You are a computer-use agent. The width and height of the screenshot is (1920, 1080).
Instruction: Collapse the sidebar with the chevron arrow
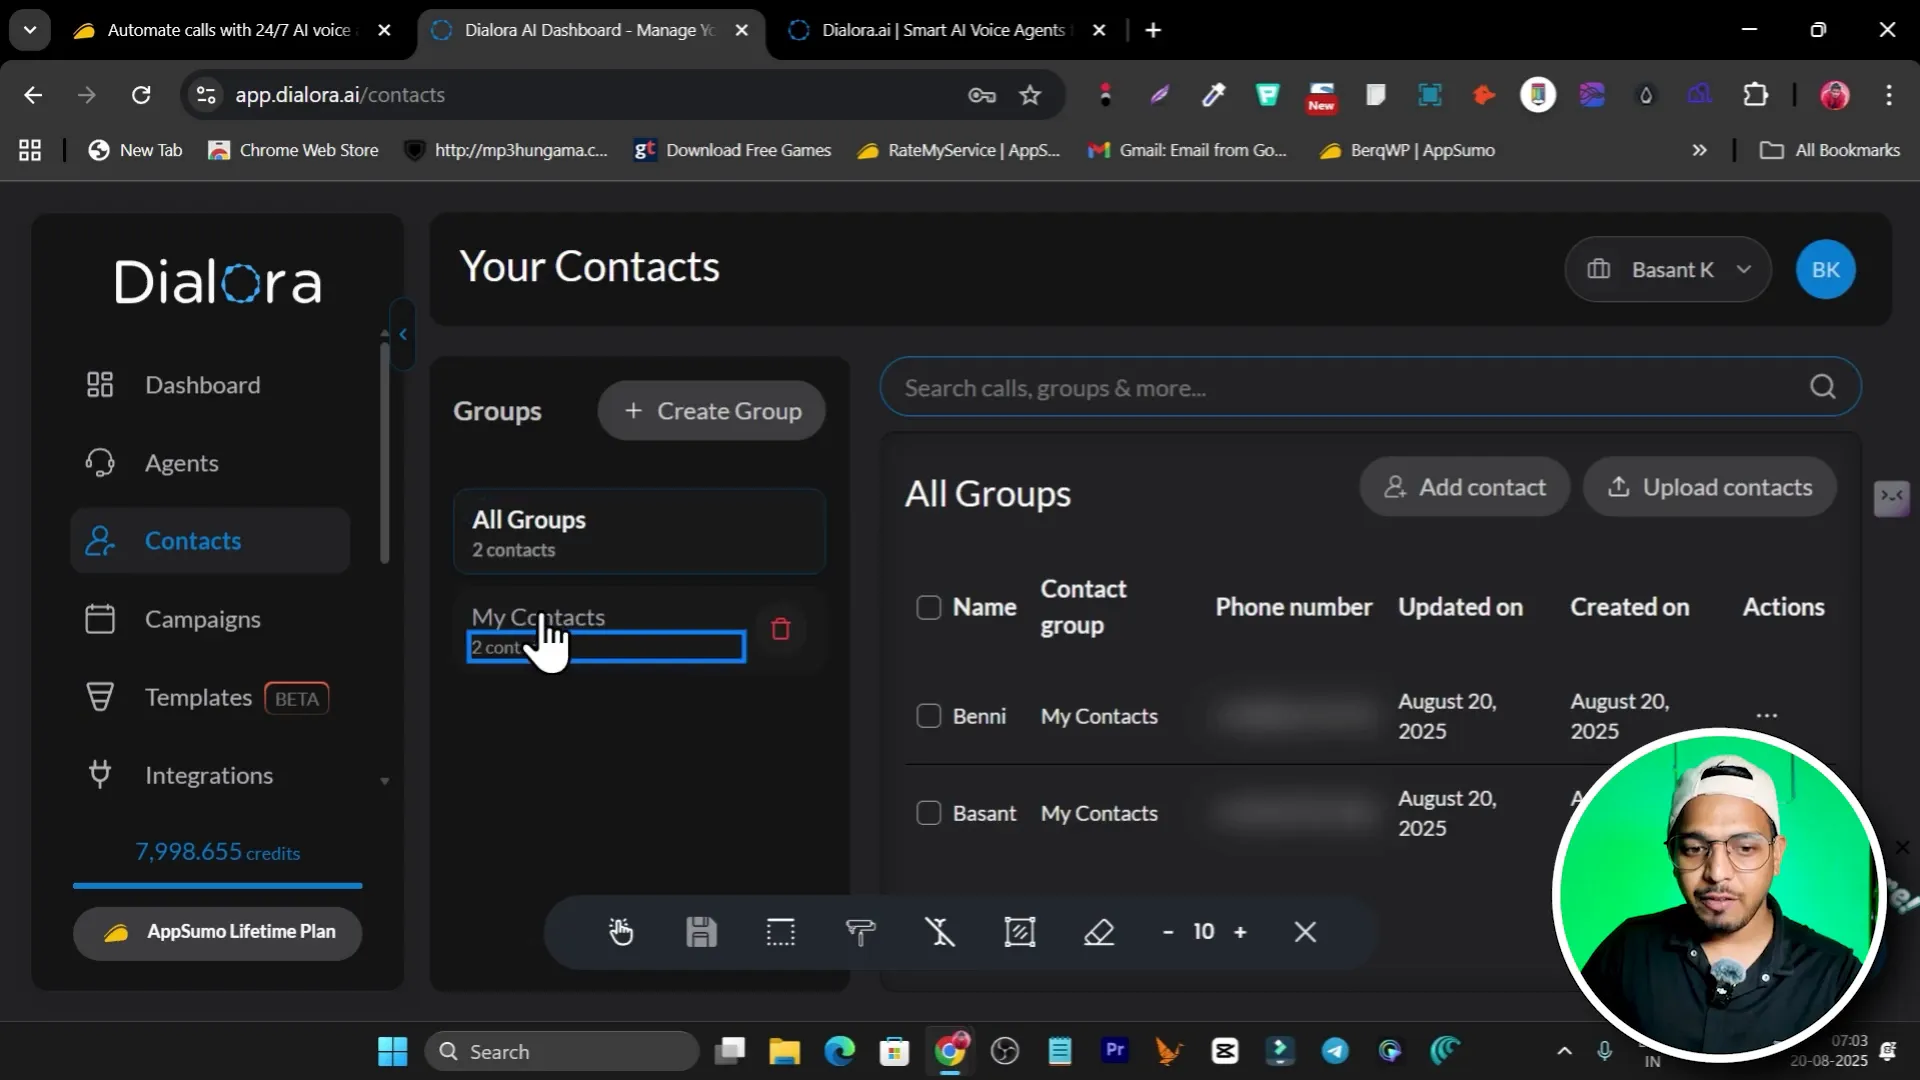pos(403,335)
